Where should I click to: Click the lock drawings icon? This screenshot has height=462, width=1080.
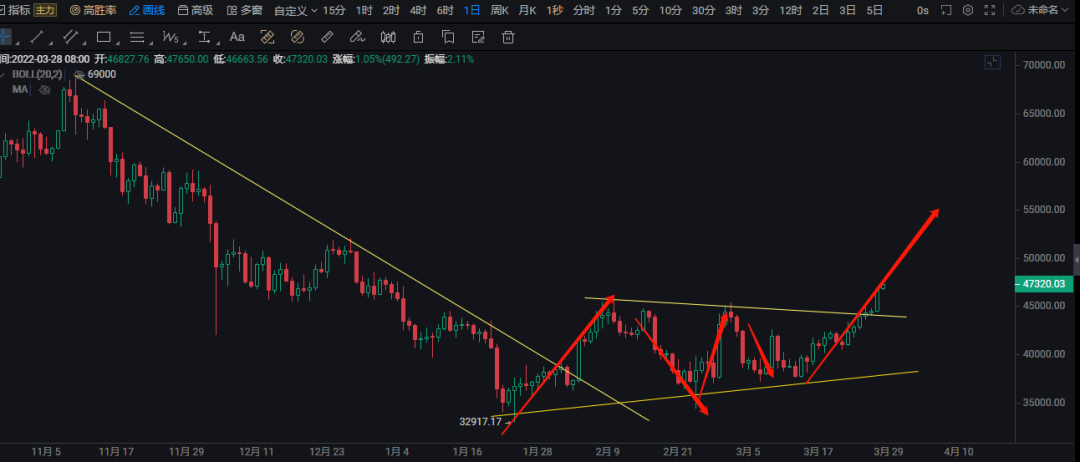click(x=418, y=37)
